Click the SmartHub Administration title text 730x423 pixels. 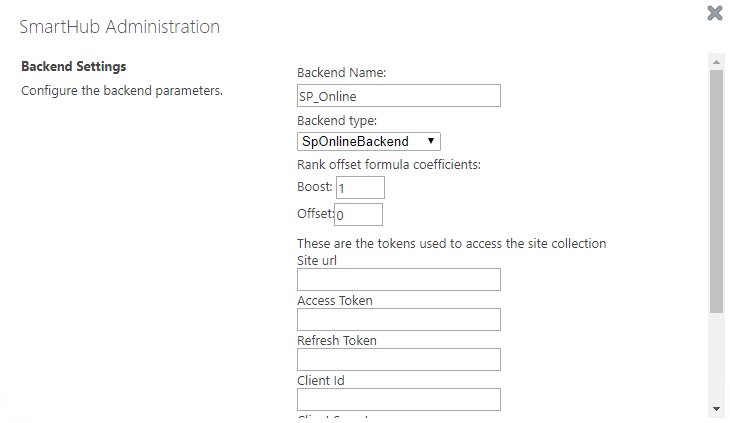pyautogui.click(x=120, y=27)
